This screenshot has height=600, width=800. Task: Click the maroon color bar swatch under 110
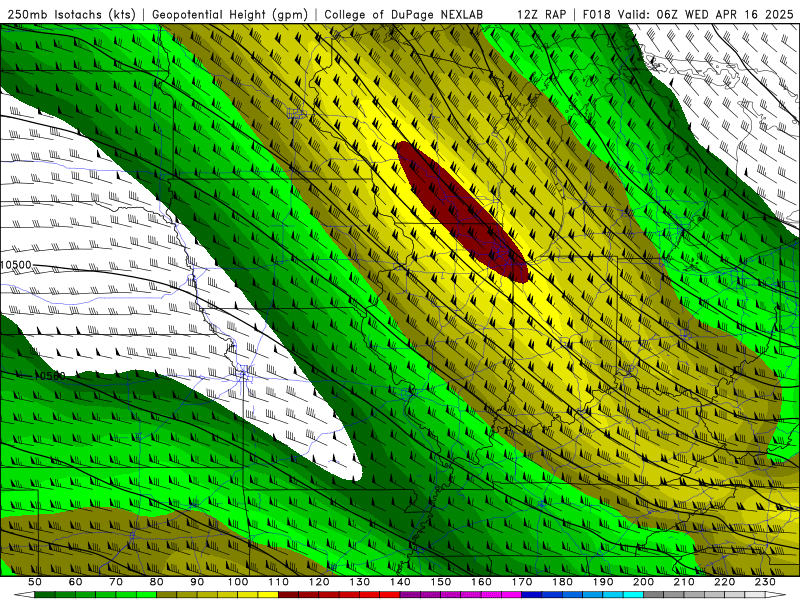pos(288,595)
